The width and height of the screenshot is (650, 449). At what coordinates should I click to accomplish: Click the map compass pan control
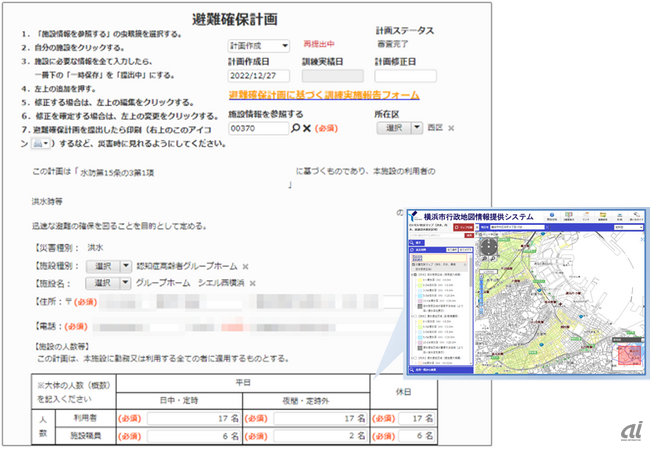(x=488, y=249)
